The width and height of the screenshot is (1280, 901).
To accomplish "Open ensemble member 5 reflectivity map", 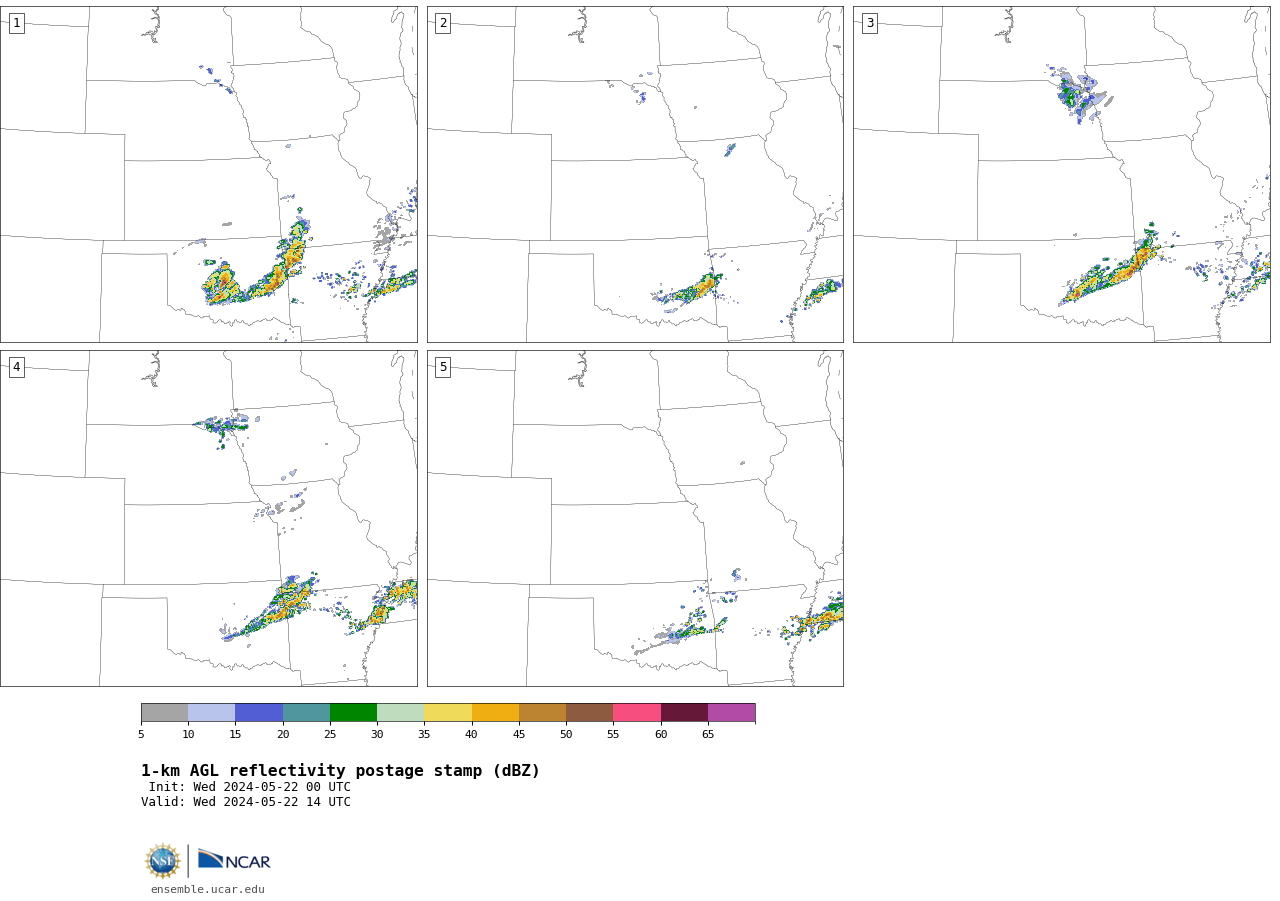I will point(635,518).
